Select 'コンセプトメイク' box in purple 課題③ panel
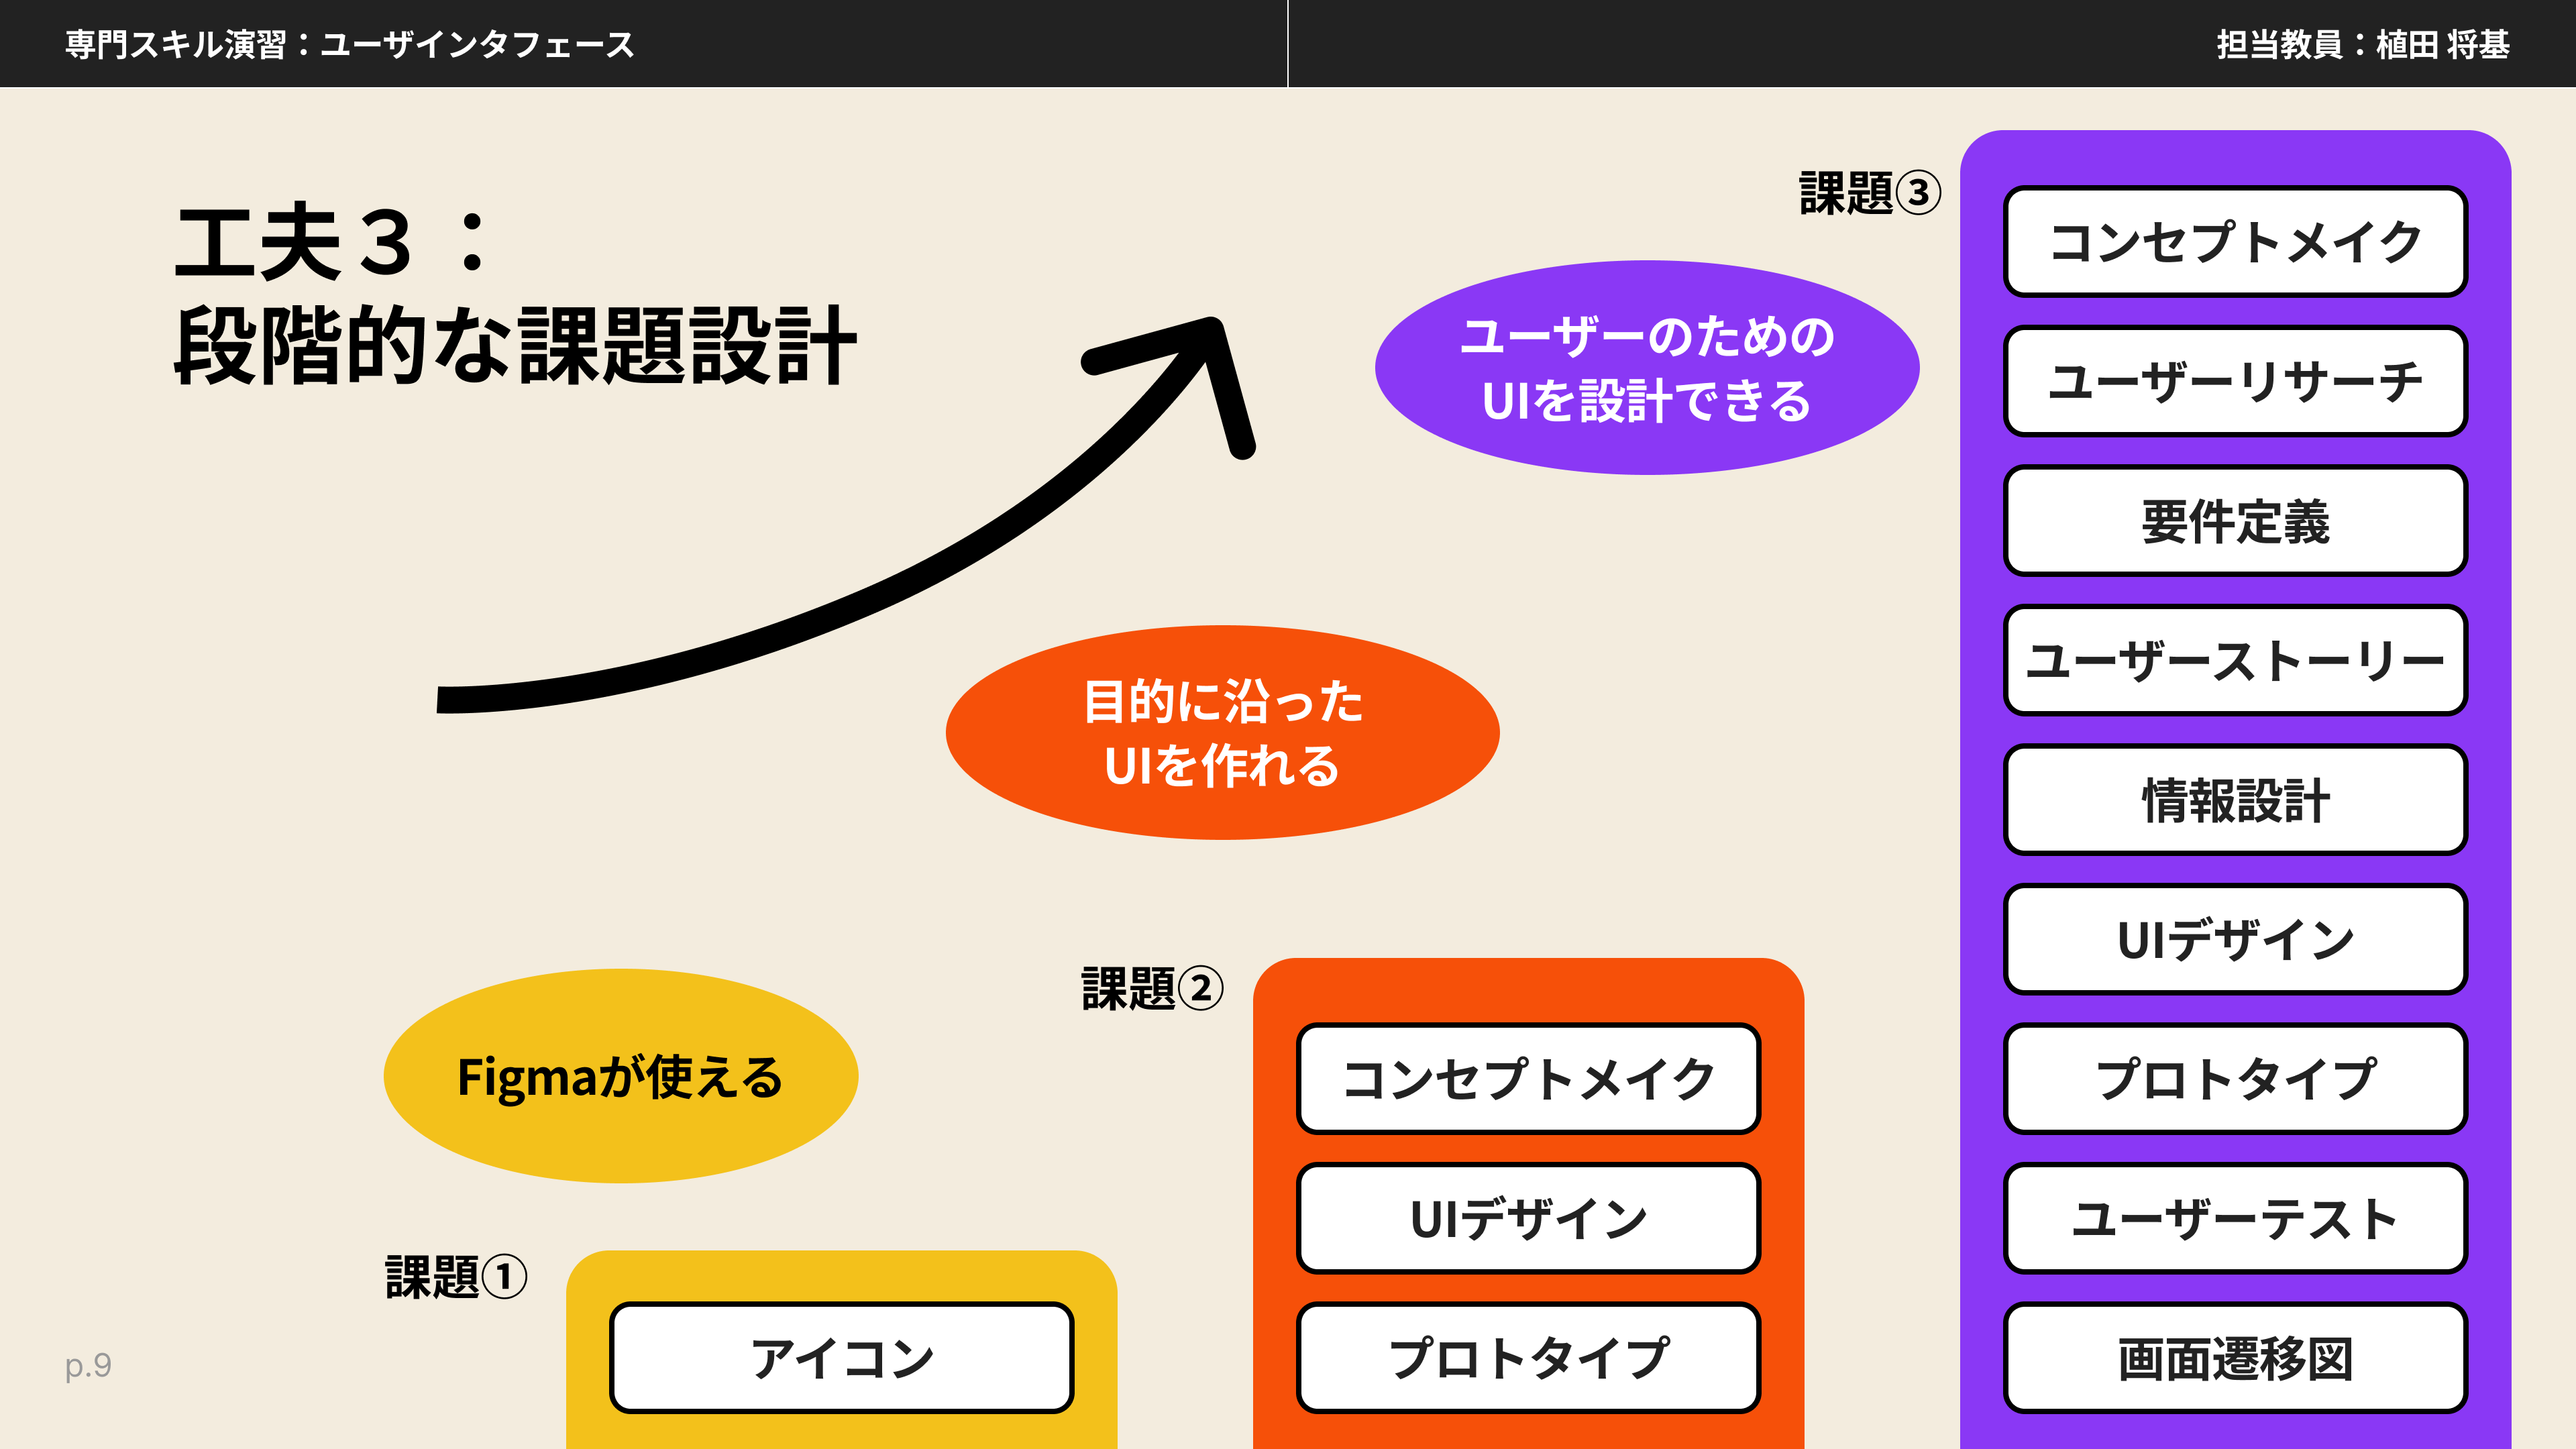Screen dimensions: 2576x1449 2235,241
